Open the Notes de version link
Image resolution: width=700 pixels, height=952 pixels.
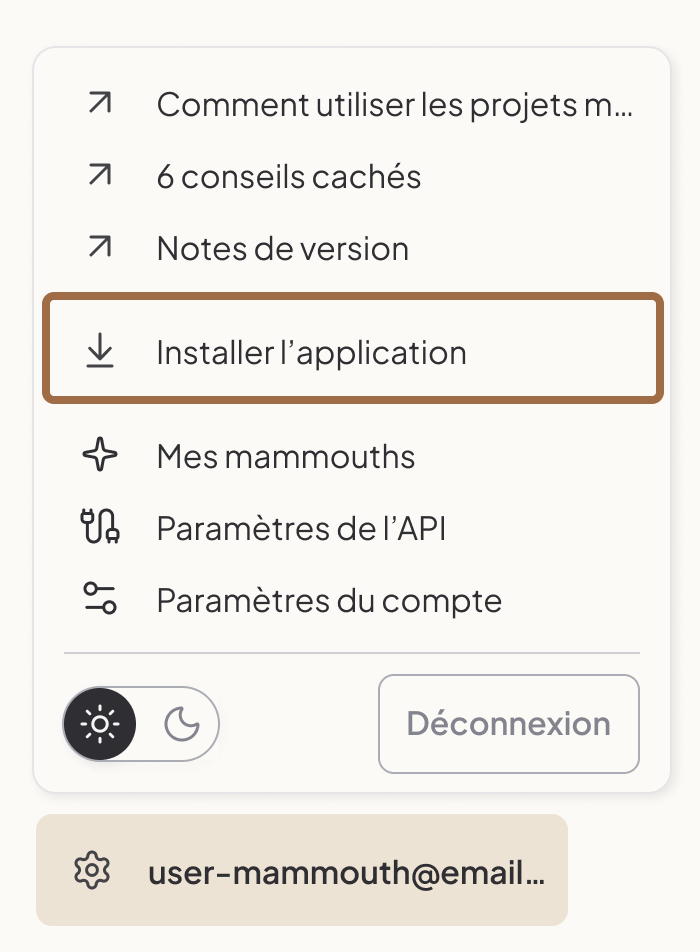click(x=283, y=247)
